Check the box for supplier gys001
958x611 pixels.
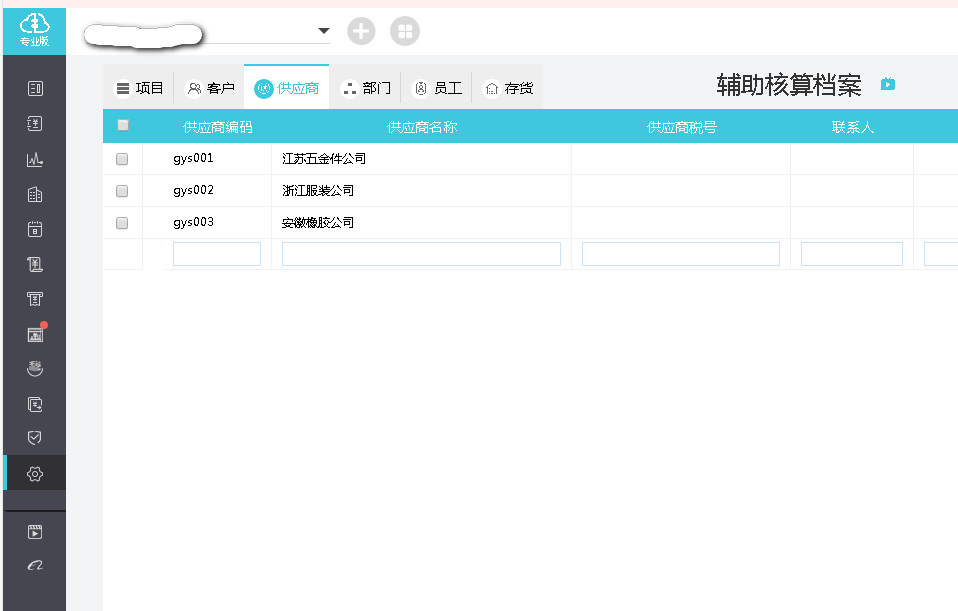(122, 159)
